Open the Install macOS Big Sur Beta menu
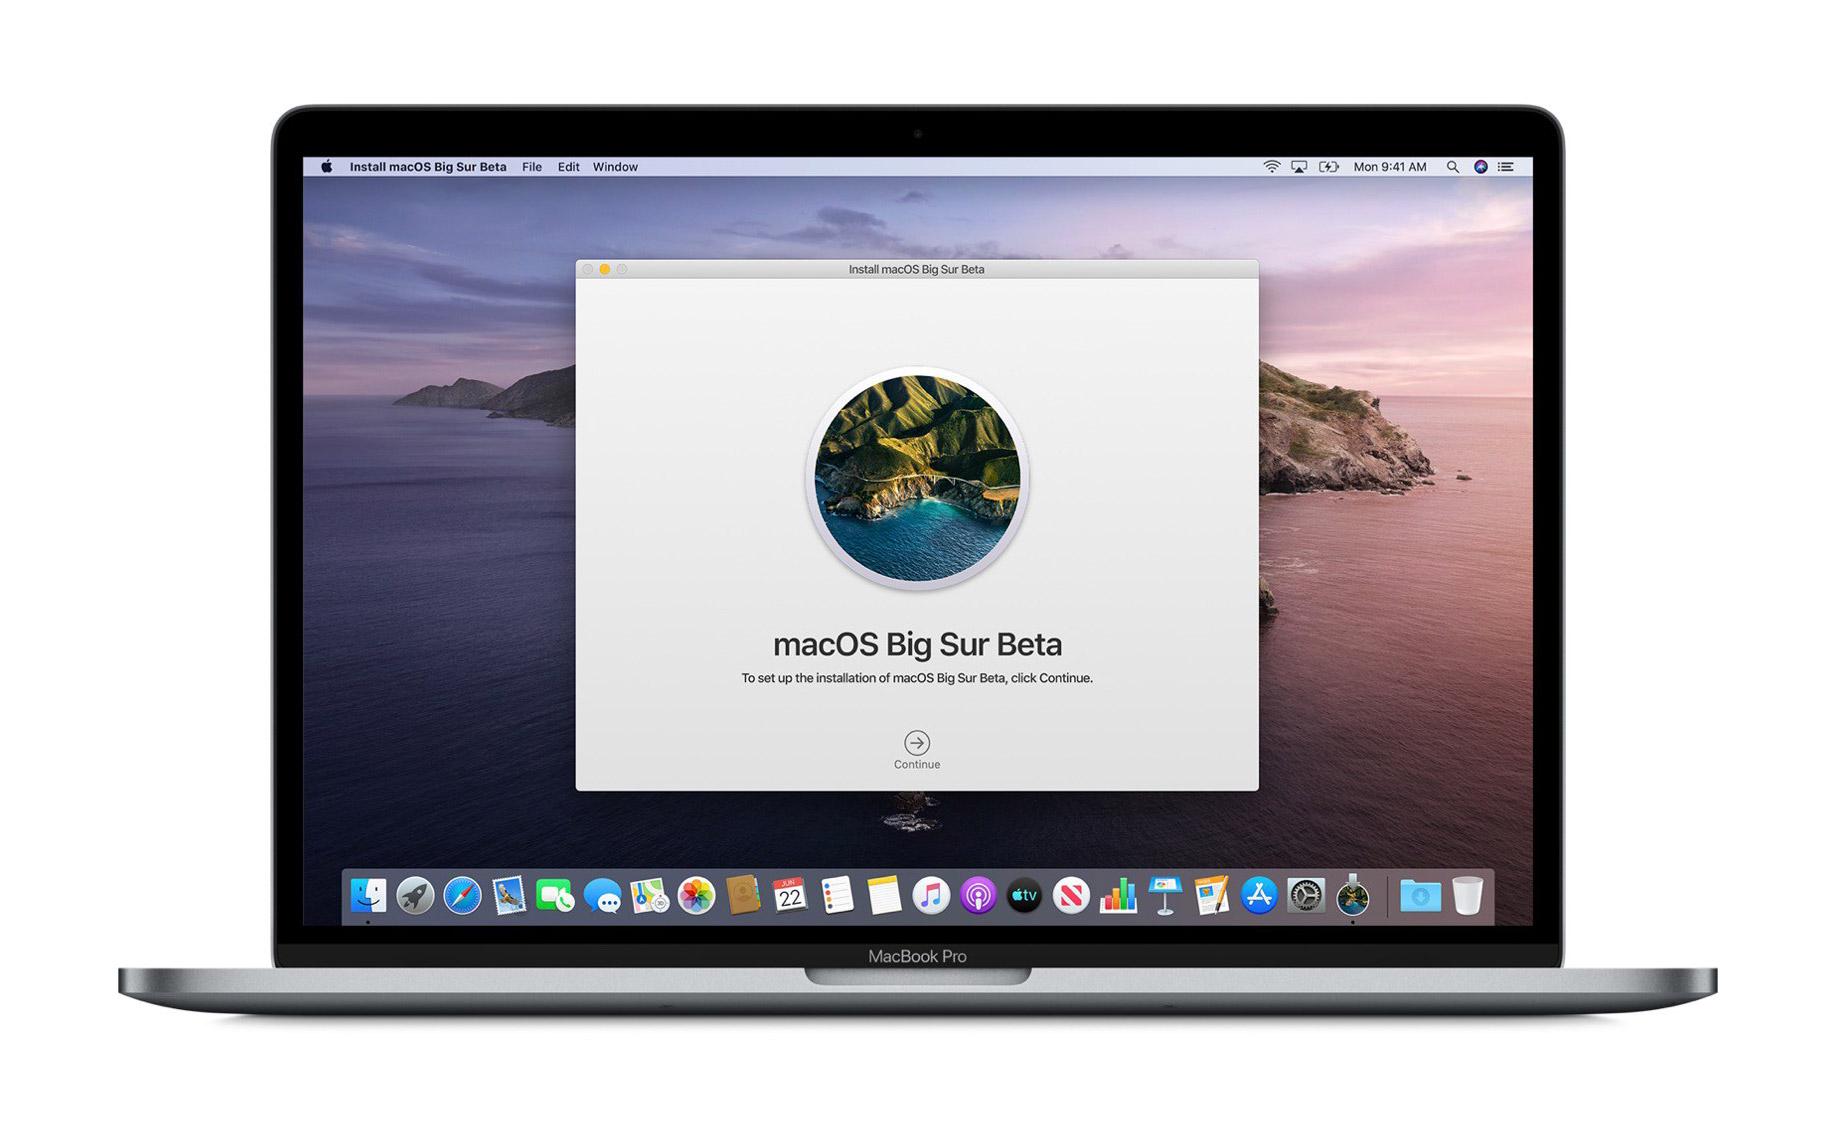The height and width of the screenshot is (1136, 1836). click(x=428, y=167)
